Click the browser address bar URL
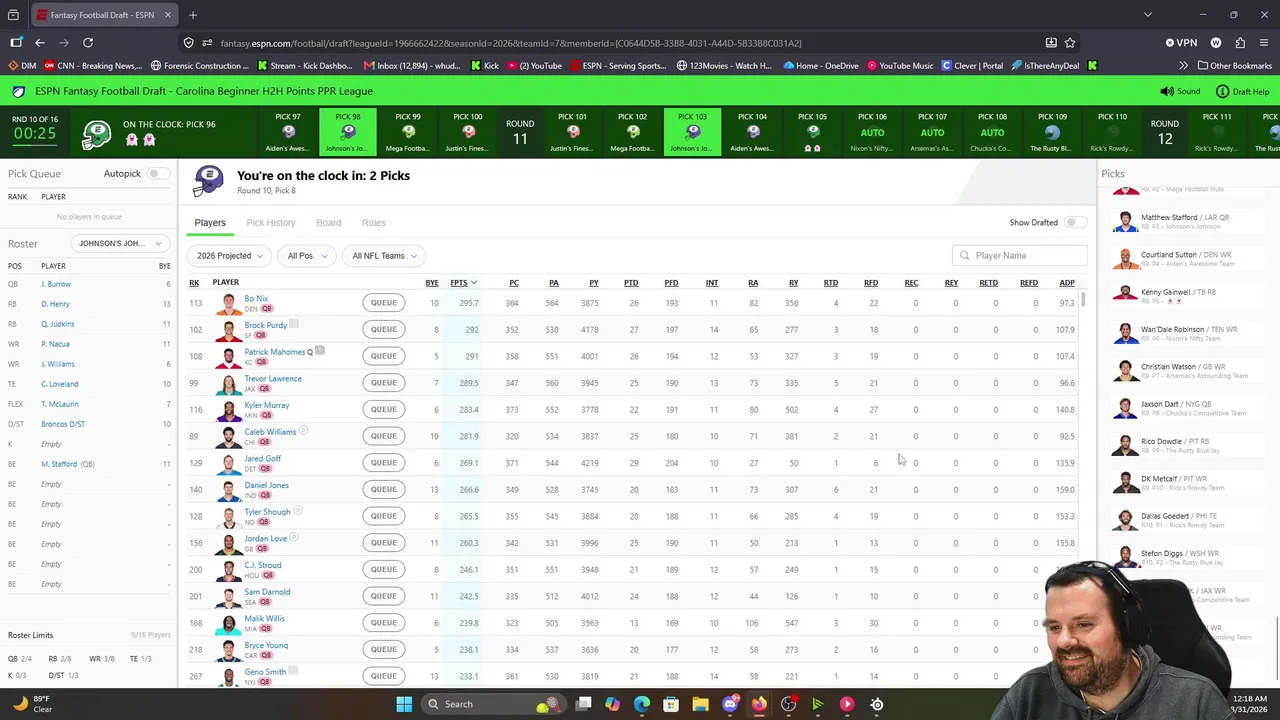 tap(511, 43)
